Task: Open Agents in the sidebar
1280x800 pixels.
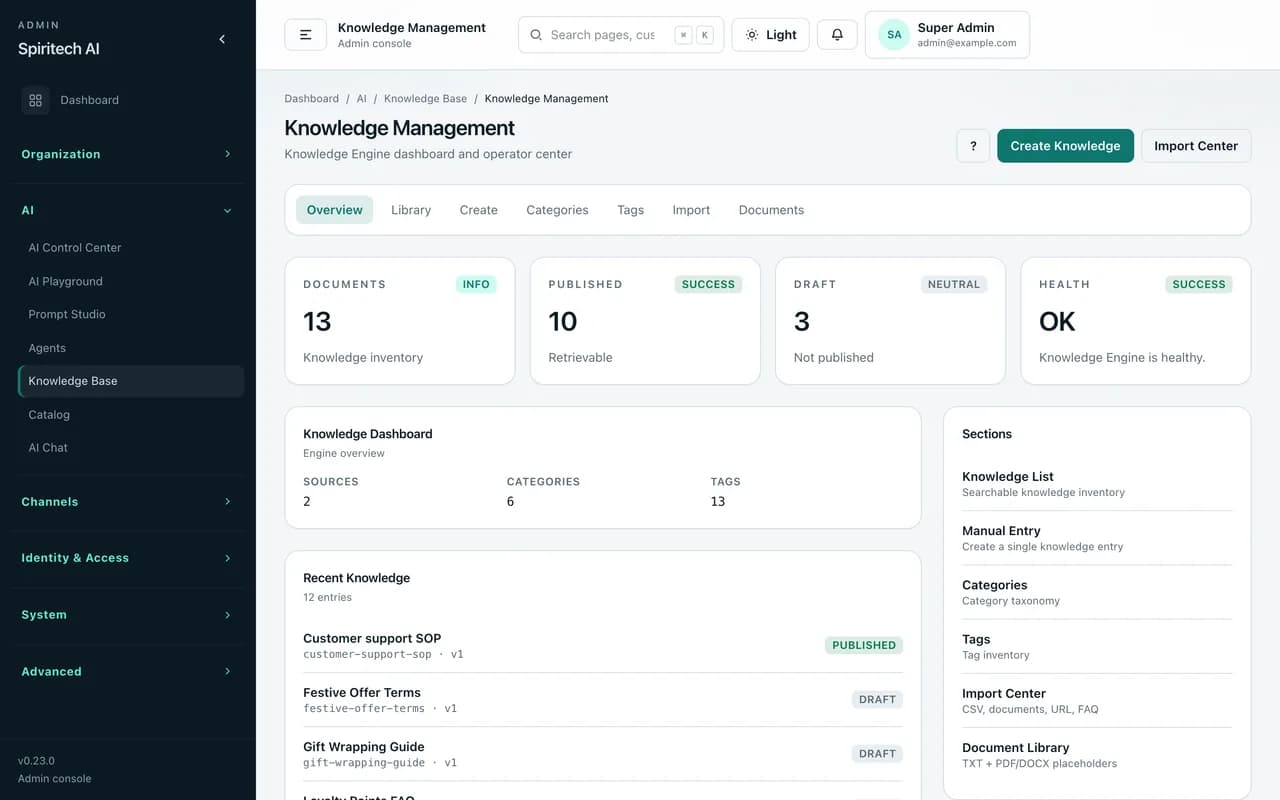Action: click(131, 348)
